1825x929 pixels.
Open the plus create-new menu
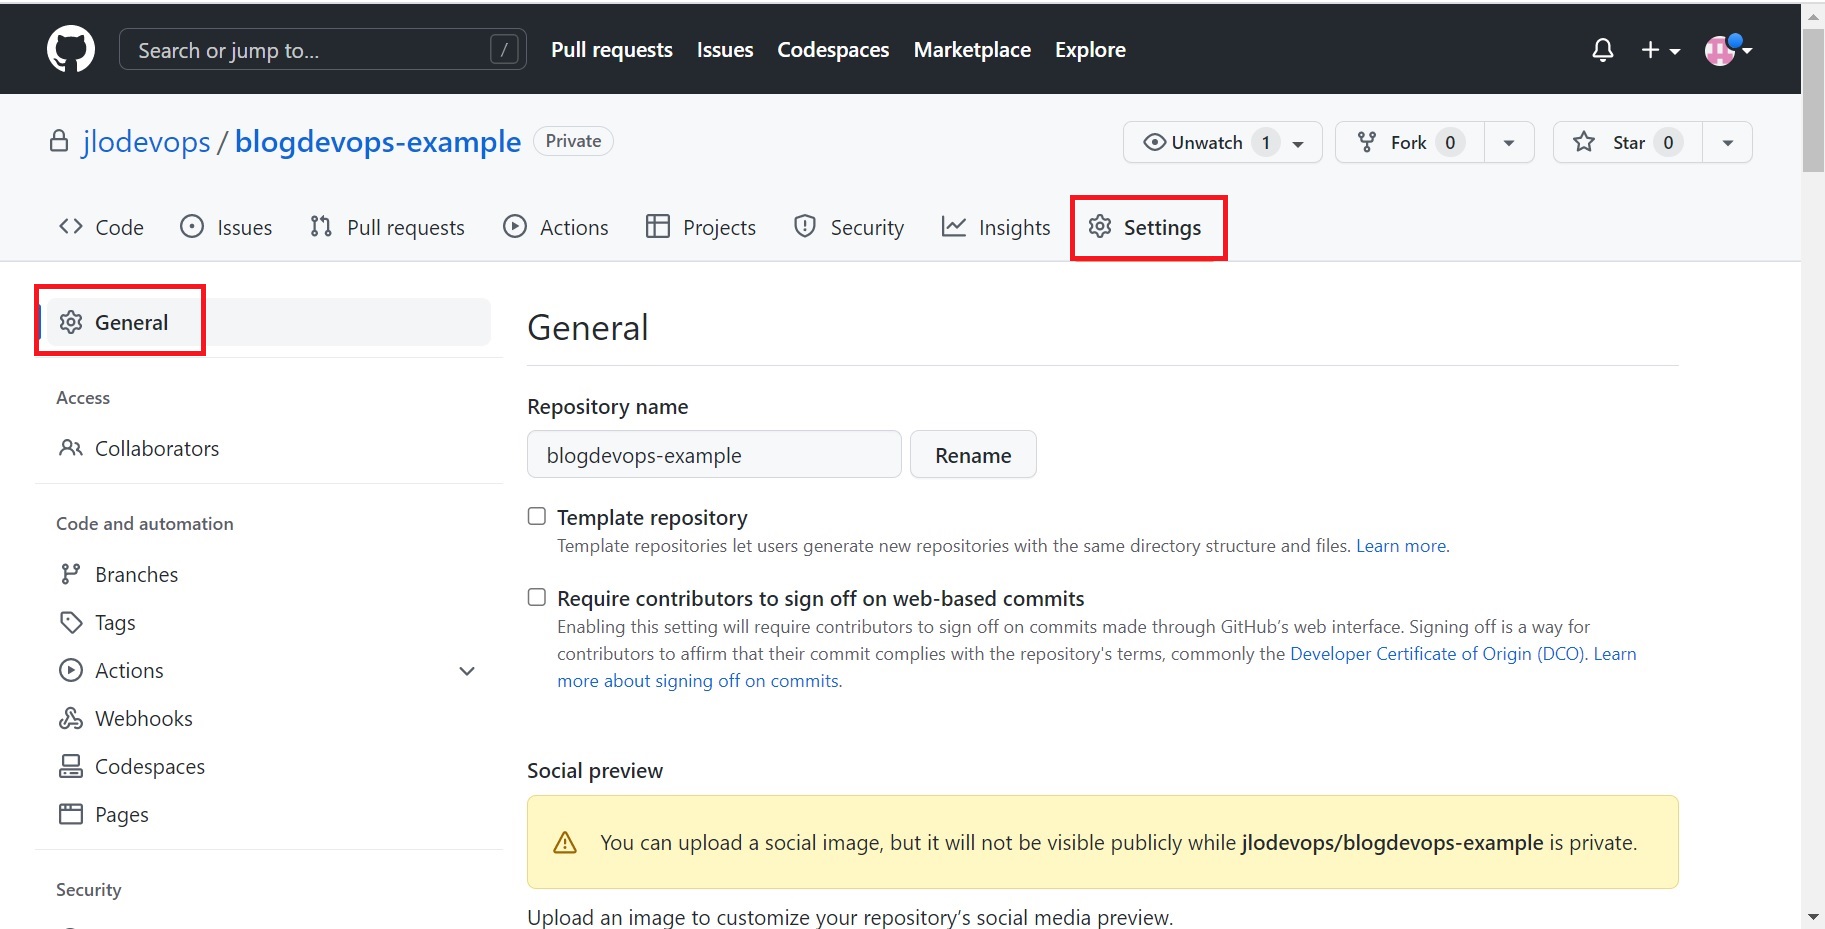(1660, 50)
